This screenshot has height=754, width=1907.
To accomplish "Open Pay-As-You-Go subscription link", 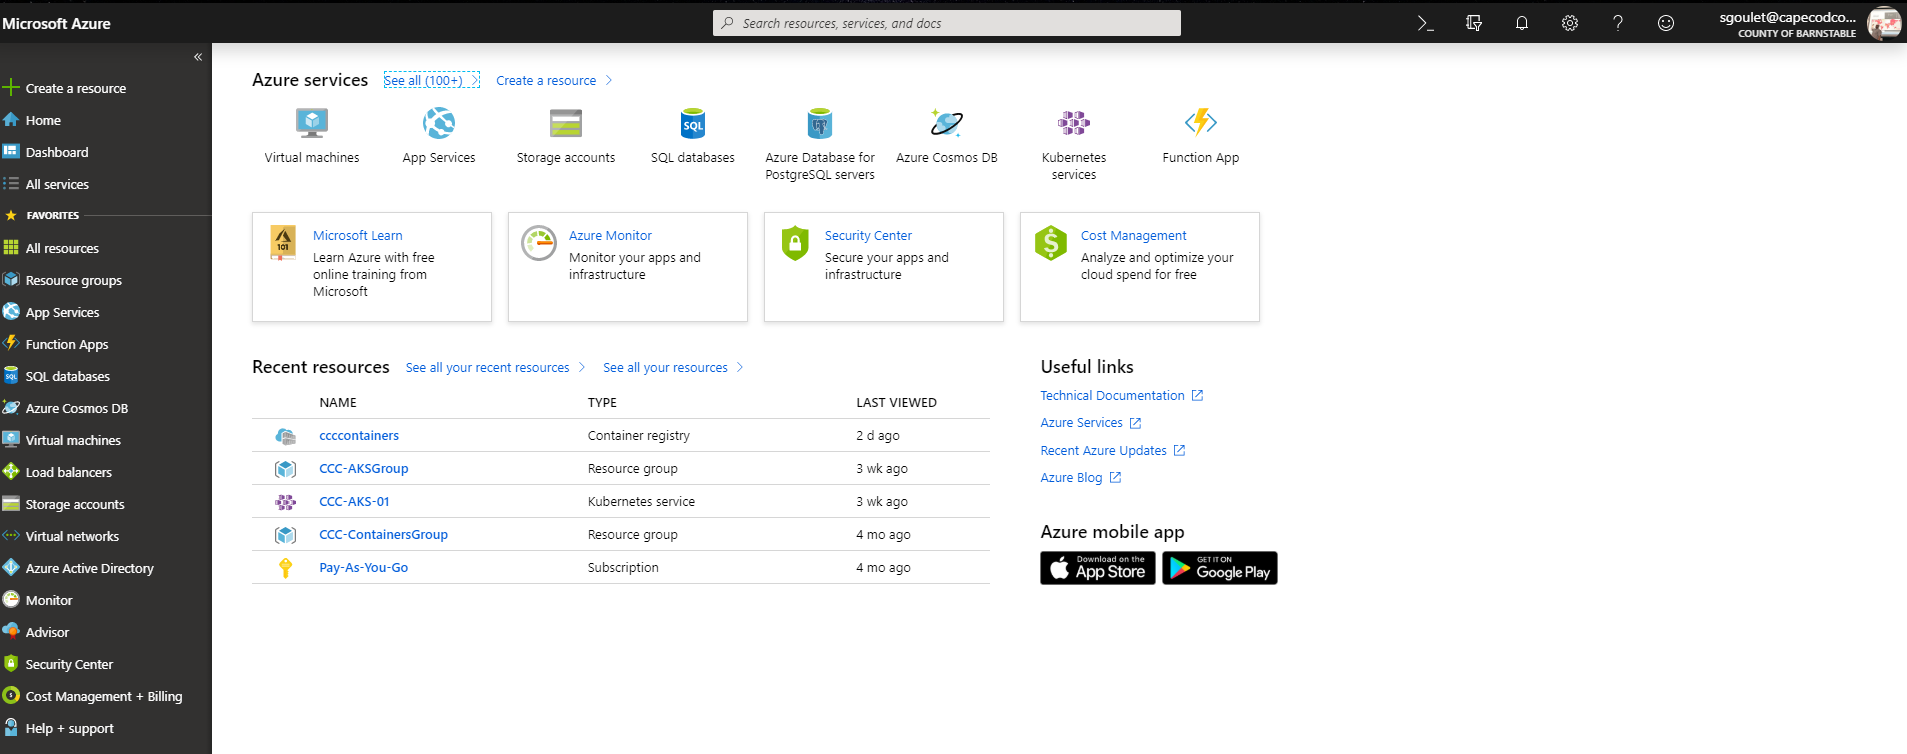I will click(364, 568).
